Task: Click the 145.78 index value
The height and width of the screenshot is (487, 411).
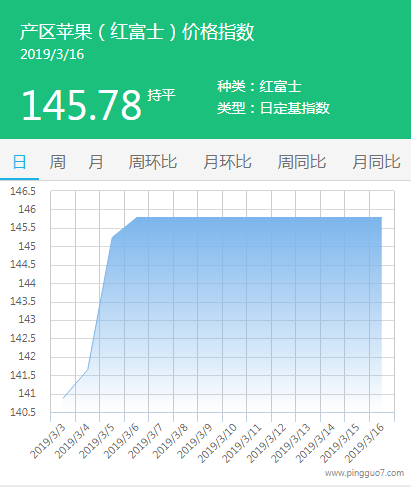Action: (82, 105)
